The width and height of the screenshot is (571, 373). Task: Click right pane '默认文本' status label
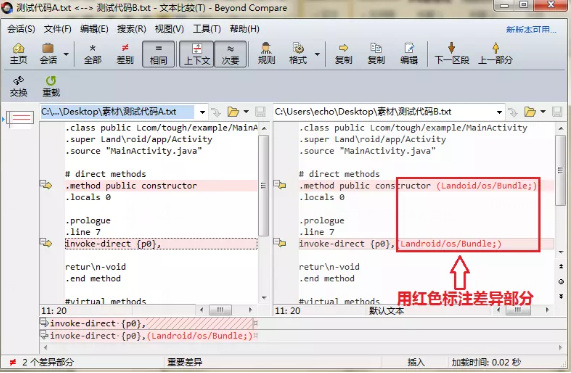click(x=386, y=311)
